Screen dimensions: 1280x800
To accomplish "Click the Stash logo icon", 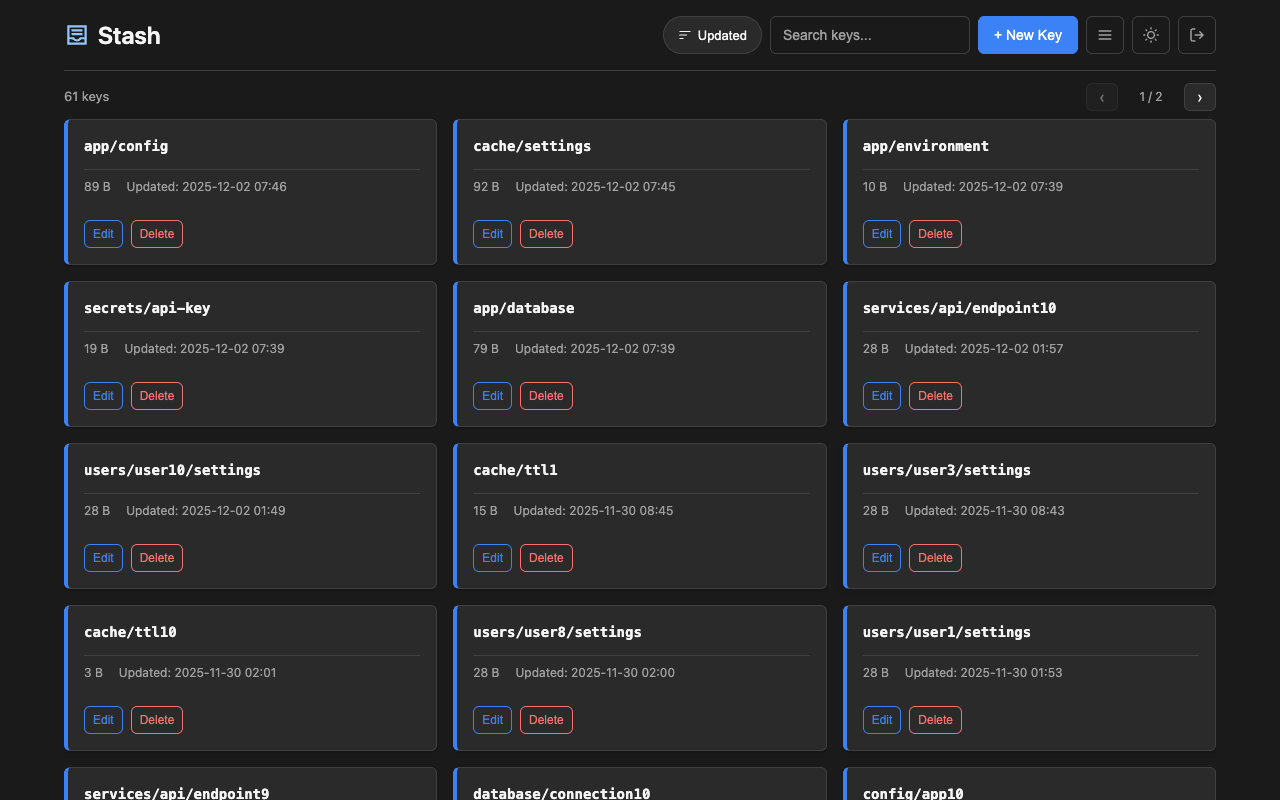I will 77,35.
